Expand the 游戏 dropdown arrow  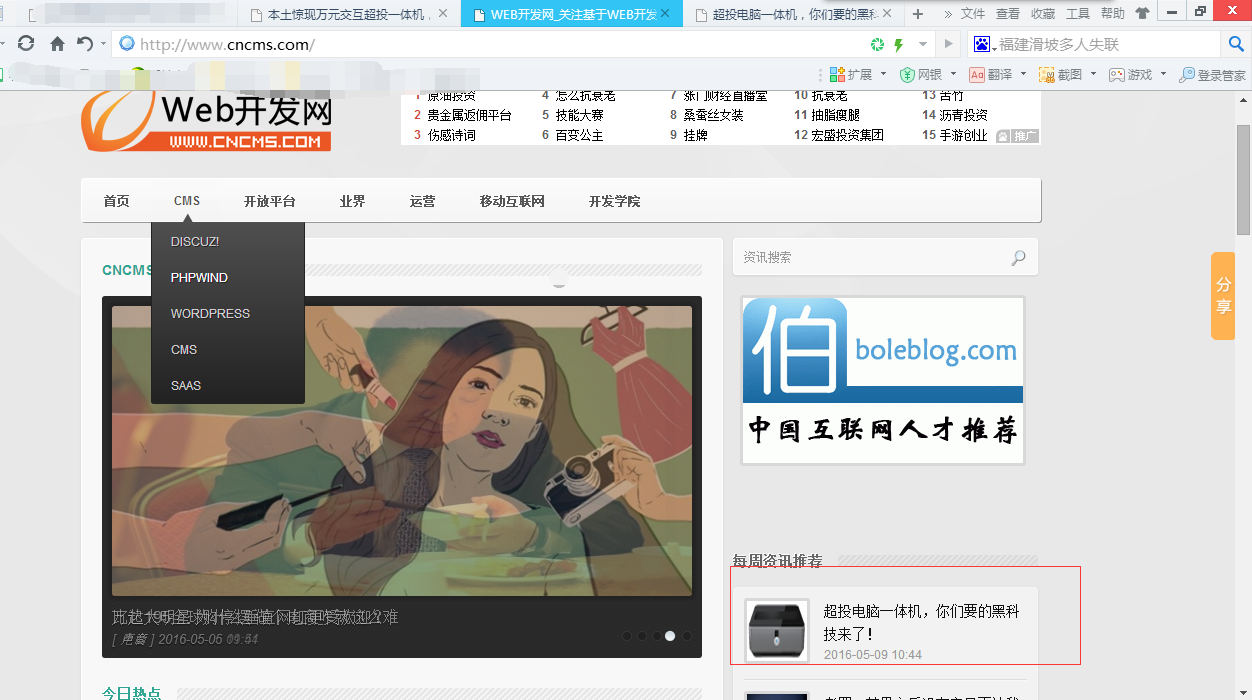tap(1164, 75)
